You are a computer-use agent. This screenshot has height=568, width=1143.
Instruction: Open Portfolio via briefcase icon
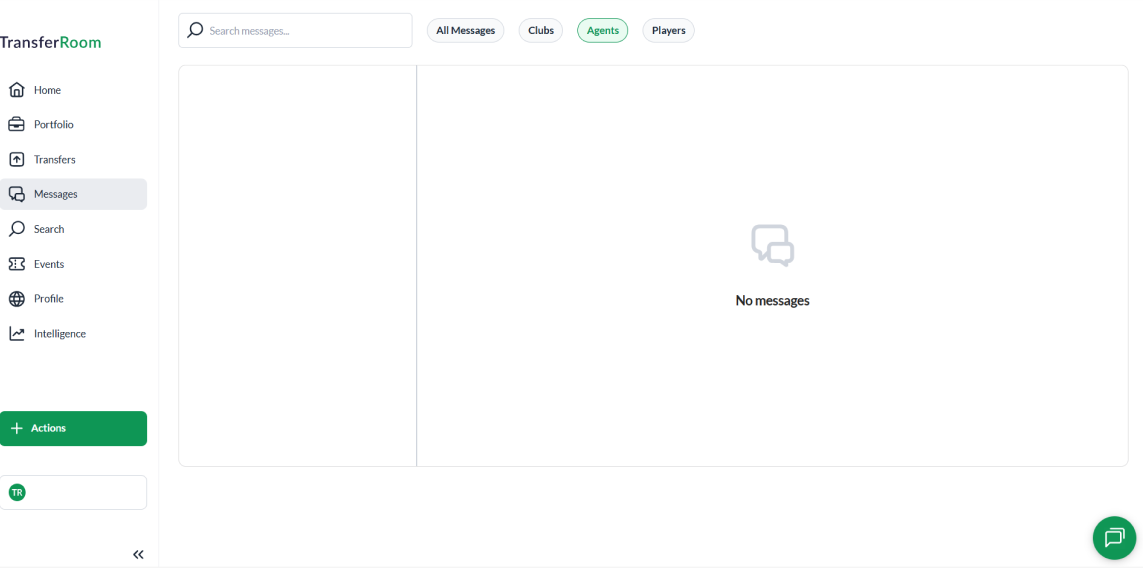click(16, 125)
